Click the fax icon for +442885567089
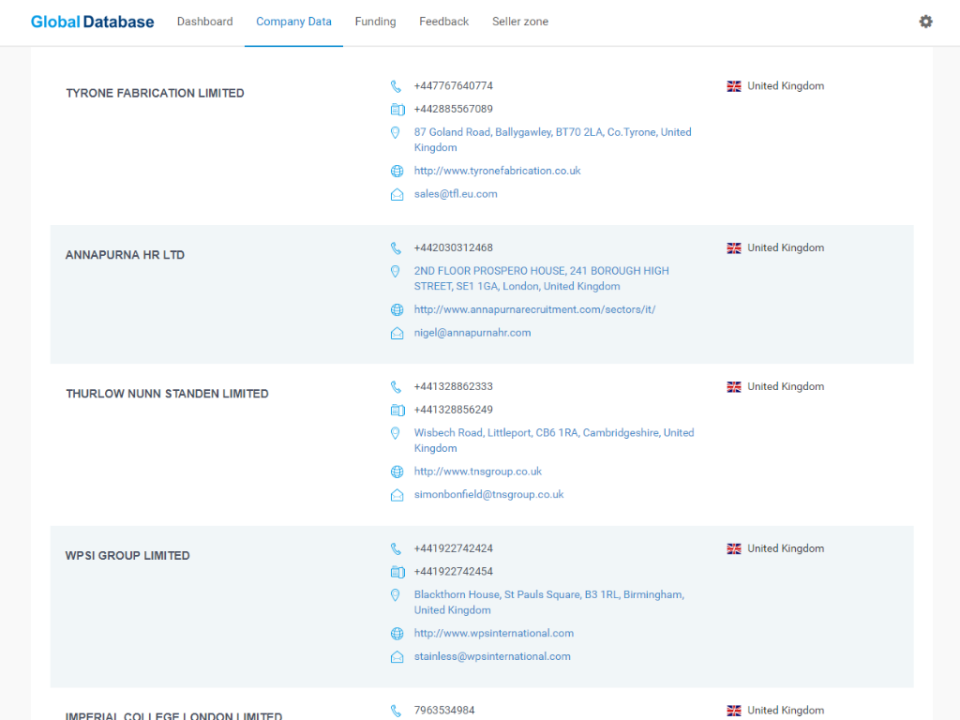Viewport: 960px width, 720px height. [396, 109]
